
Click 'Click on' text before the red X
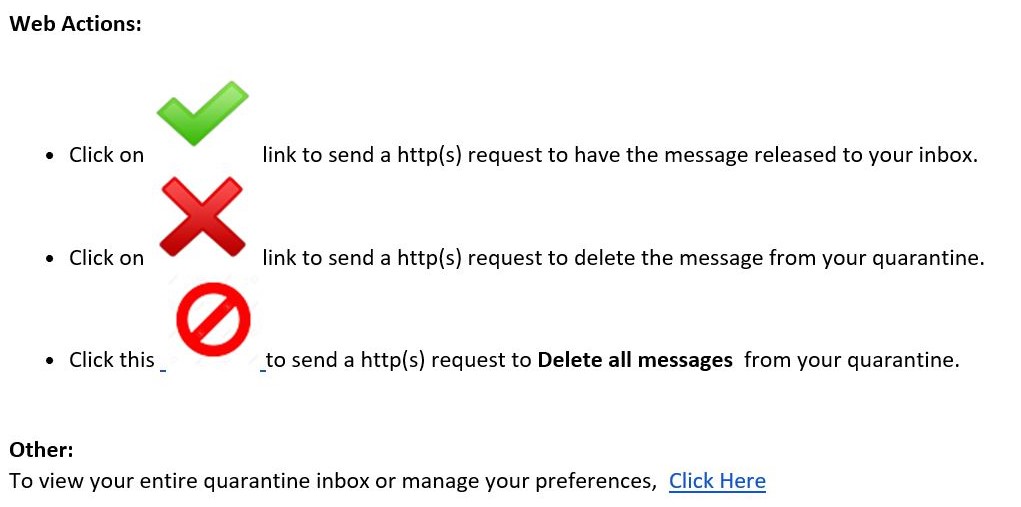pos(107,258)
